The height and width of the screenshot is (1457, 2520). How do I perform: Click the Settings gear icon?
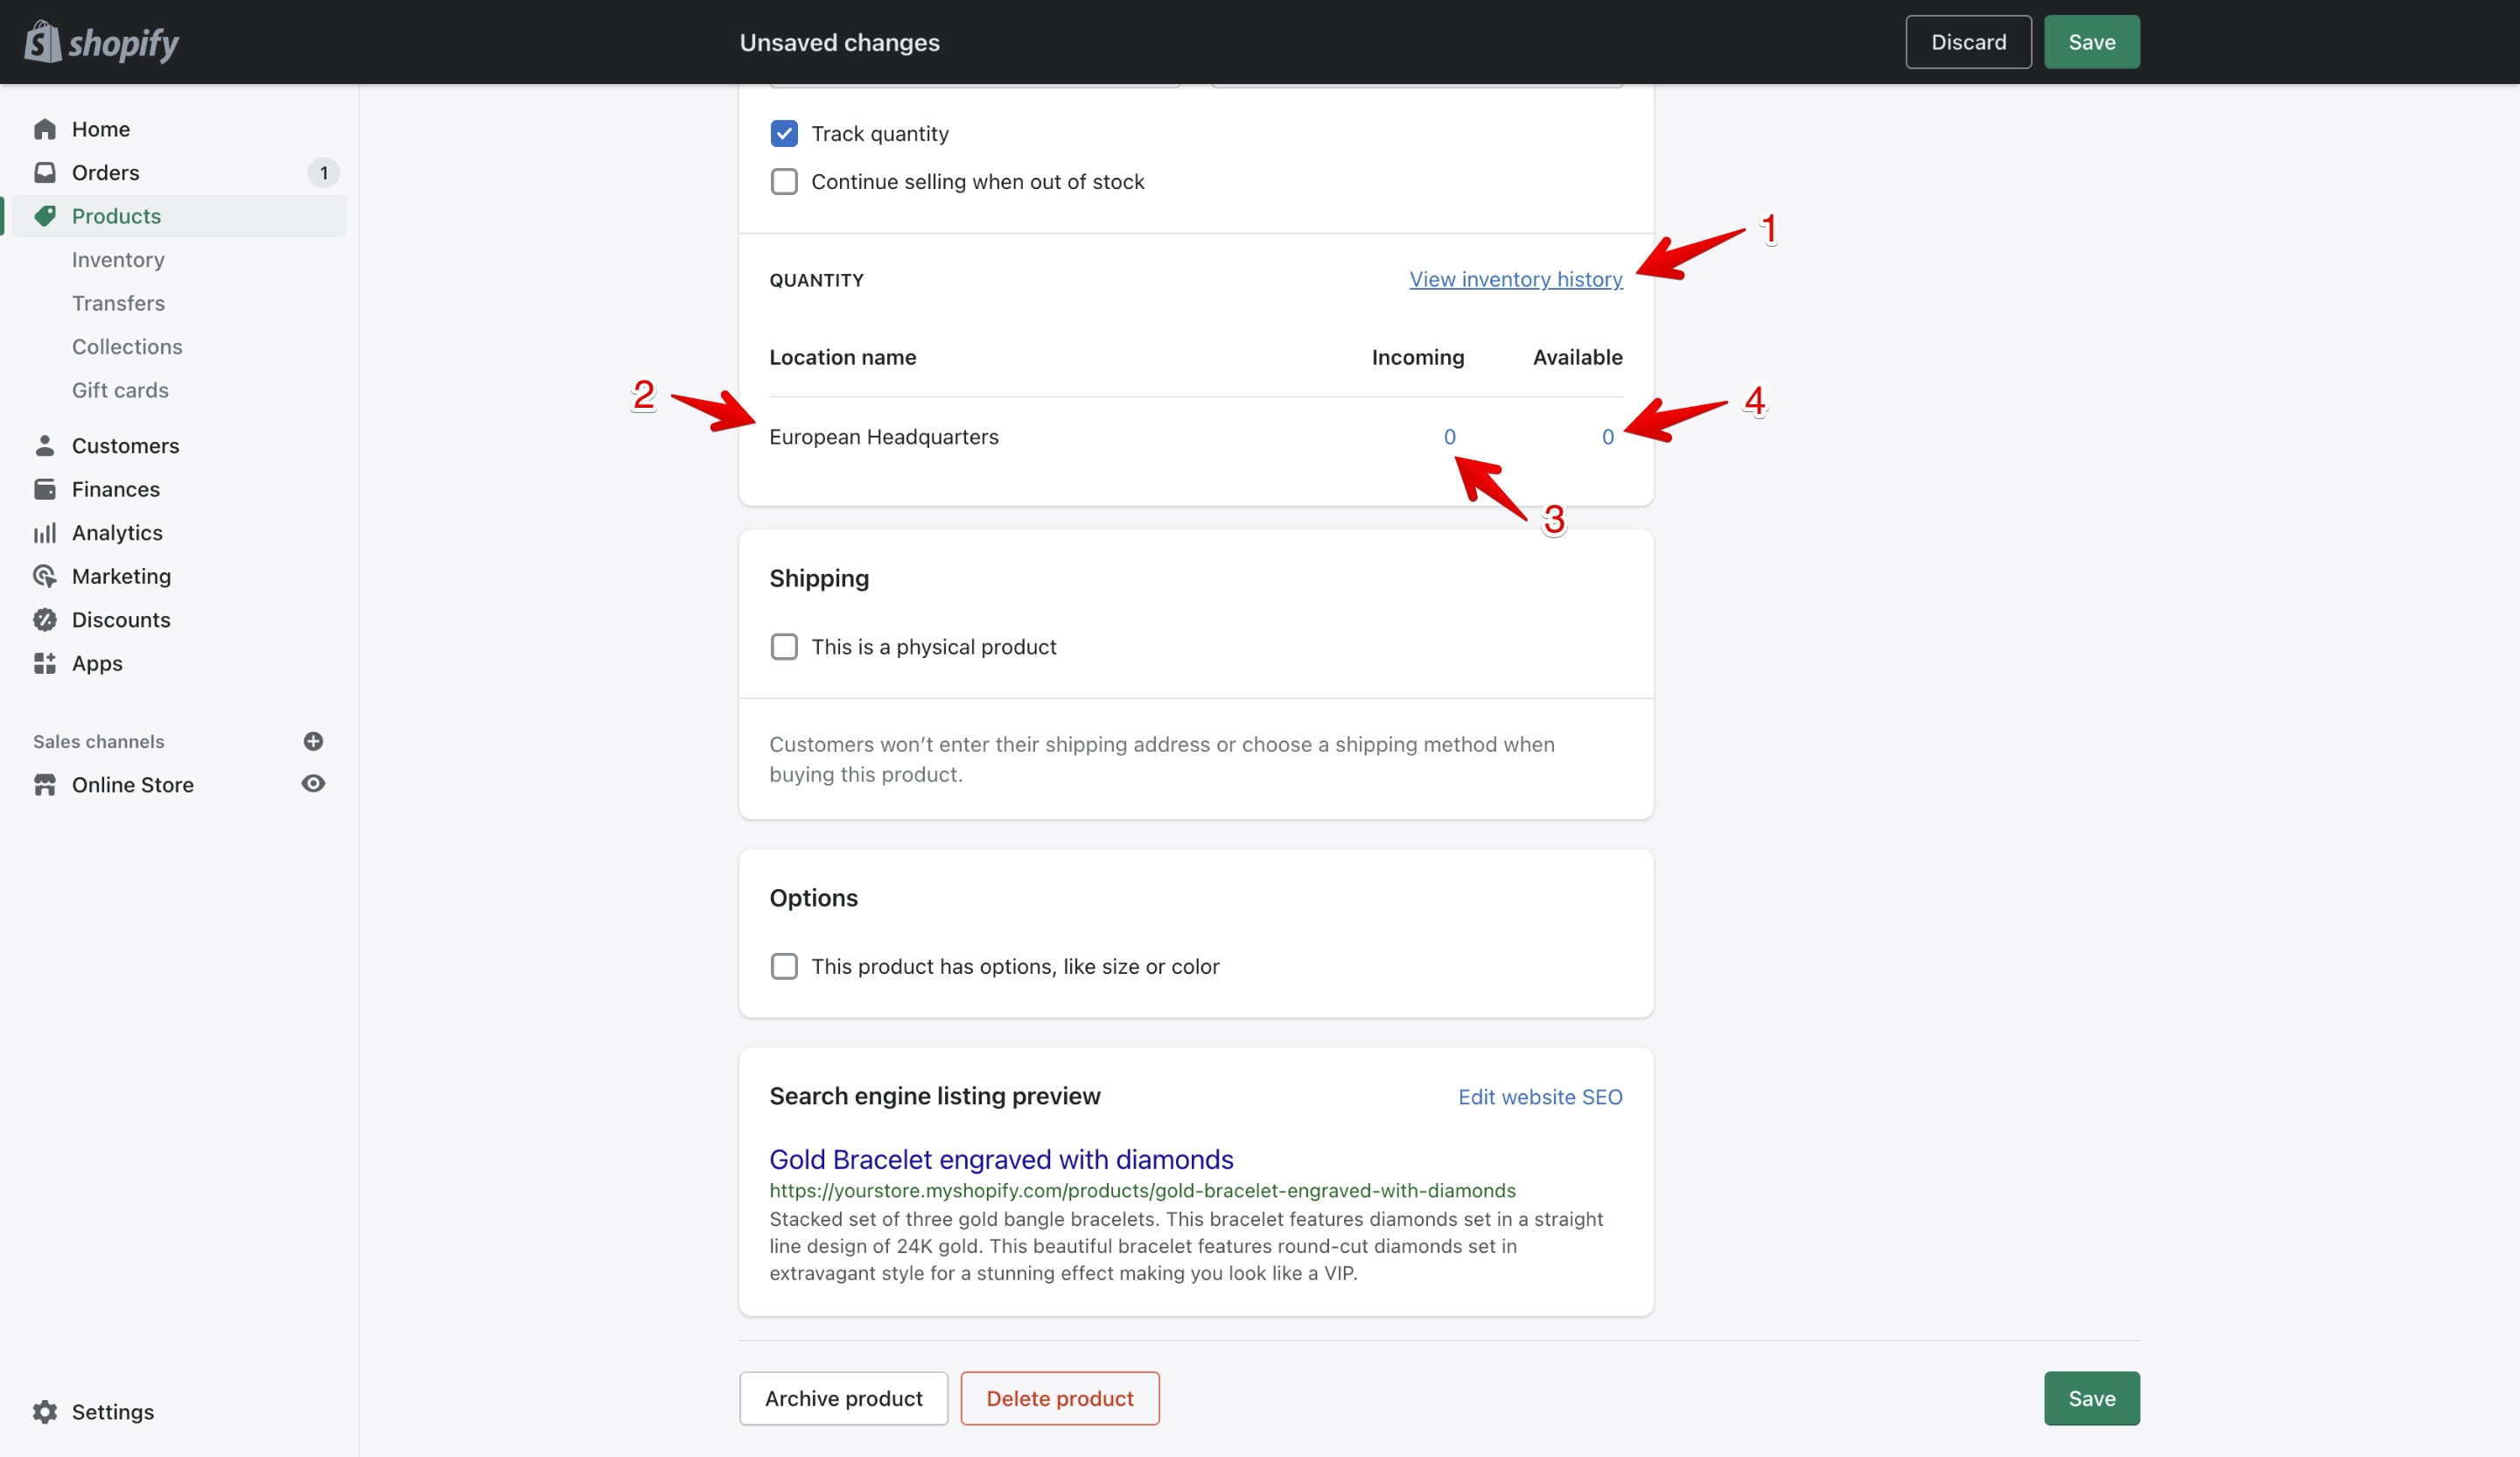(44, 1411)
